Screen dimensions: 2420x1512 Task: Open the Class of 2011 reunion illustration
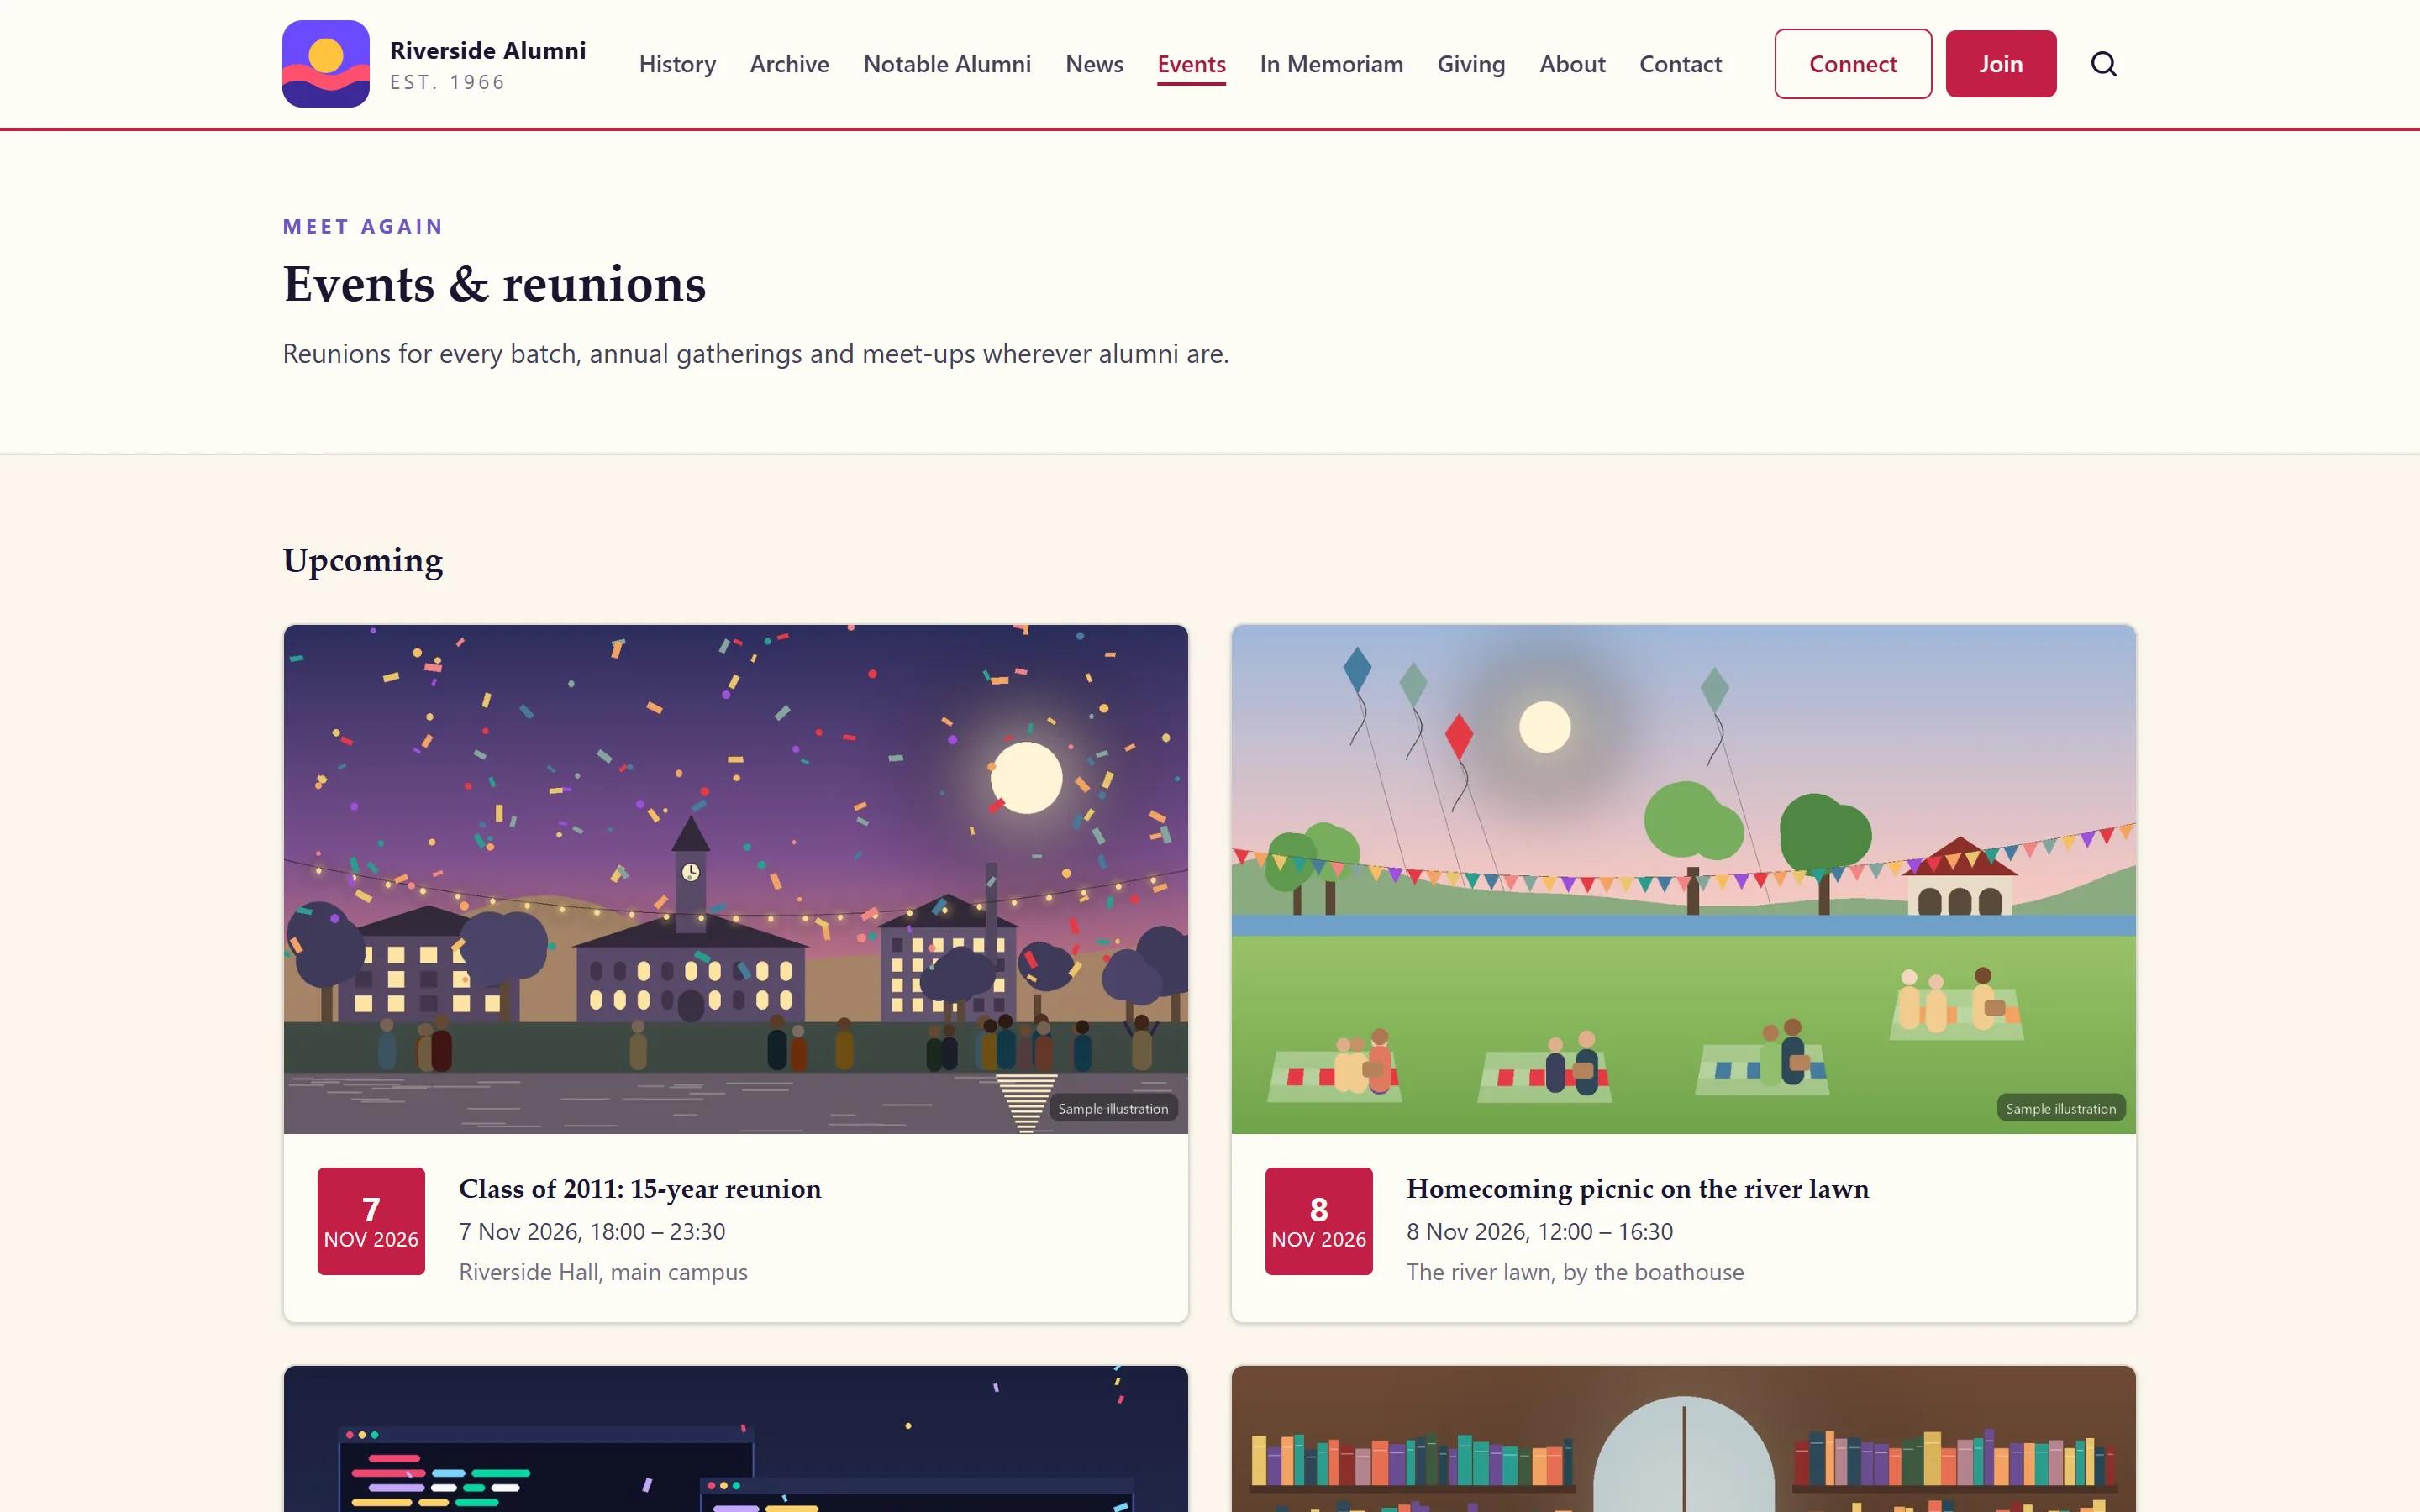736,879
